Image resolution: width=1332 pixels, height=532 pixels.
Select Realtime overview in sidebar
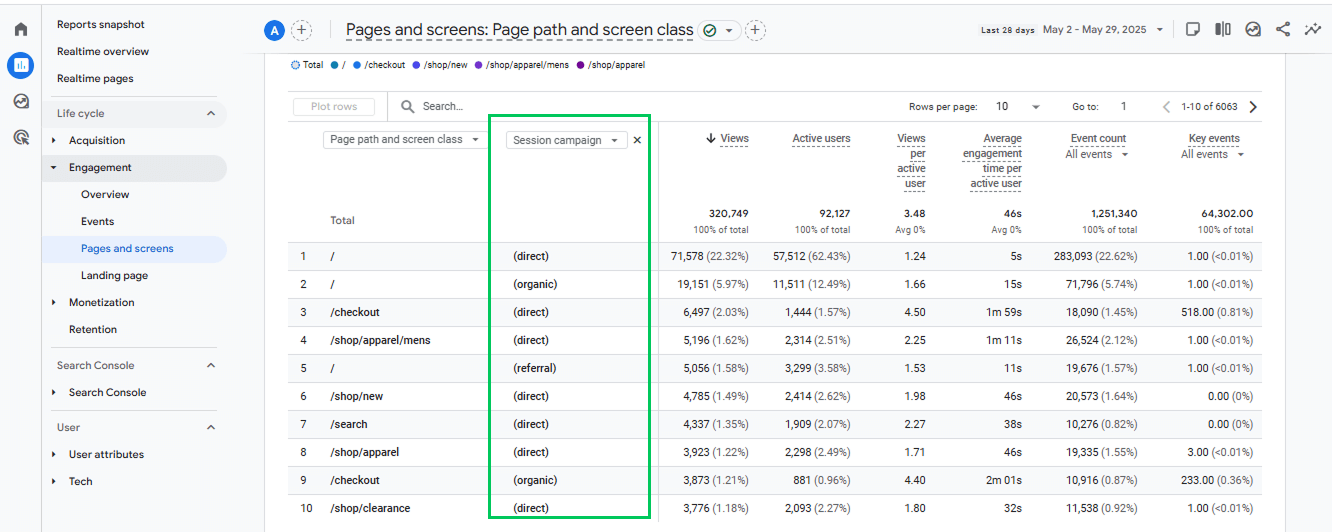(x=103, y=52)
